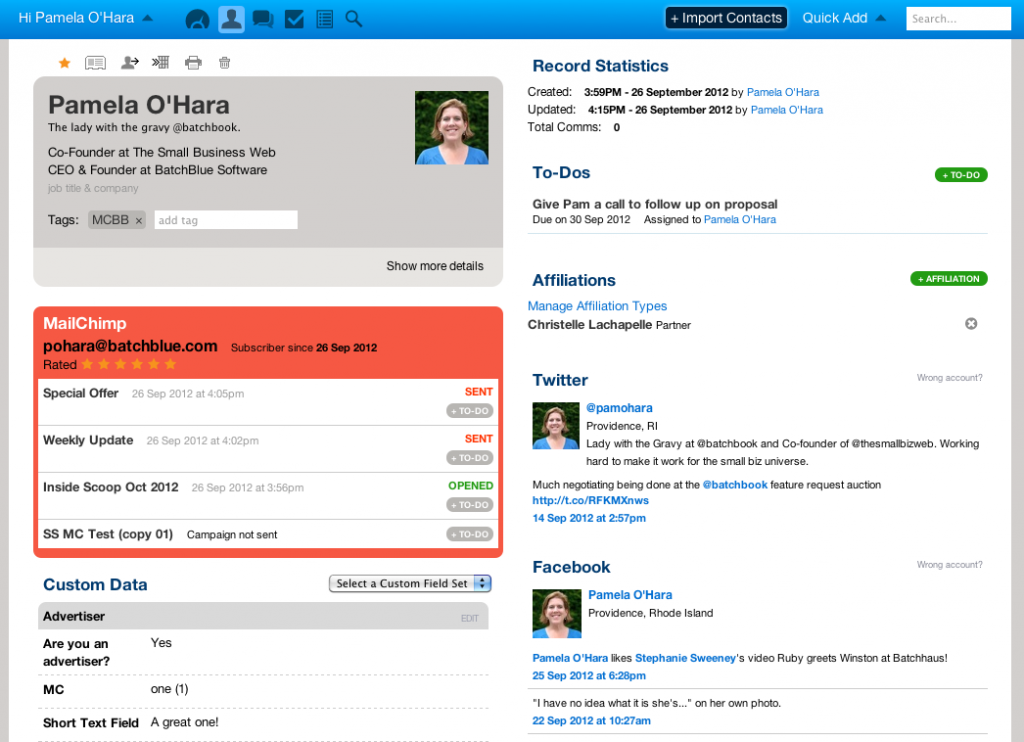Open Manage Affiliation Types link

point(597,306)
